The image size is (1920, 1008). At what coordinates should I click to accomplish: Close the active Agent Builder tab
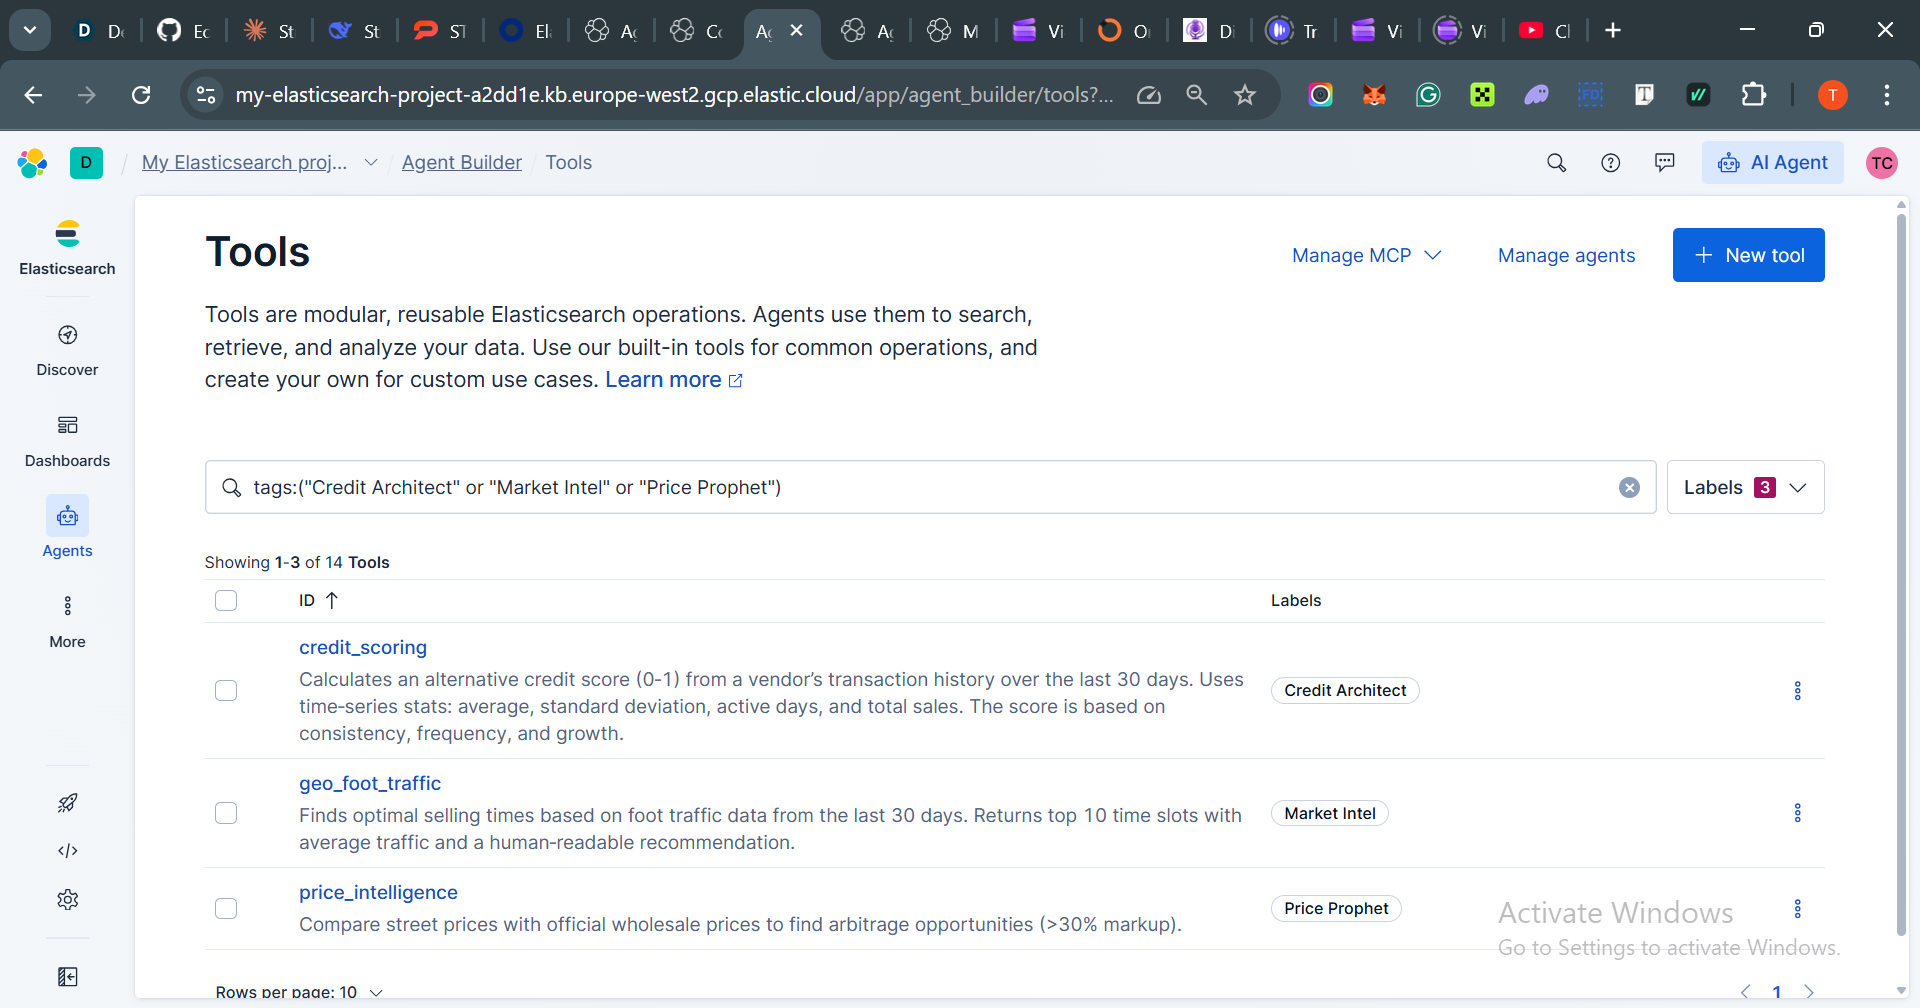(797, 31)
